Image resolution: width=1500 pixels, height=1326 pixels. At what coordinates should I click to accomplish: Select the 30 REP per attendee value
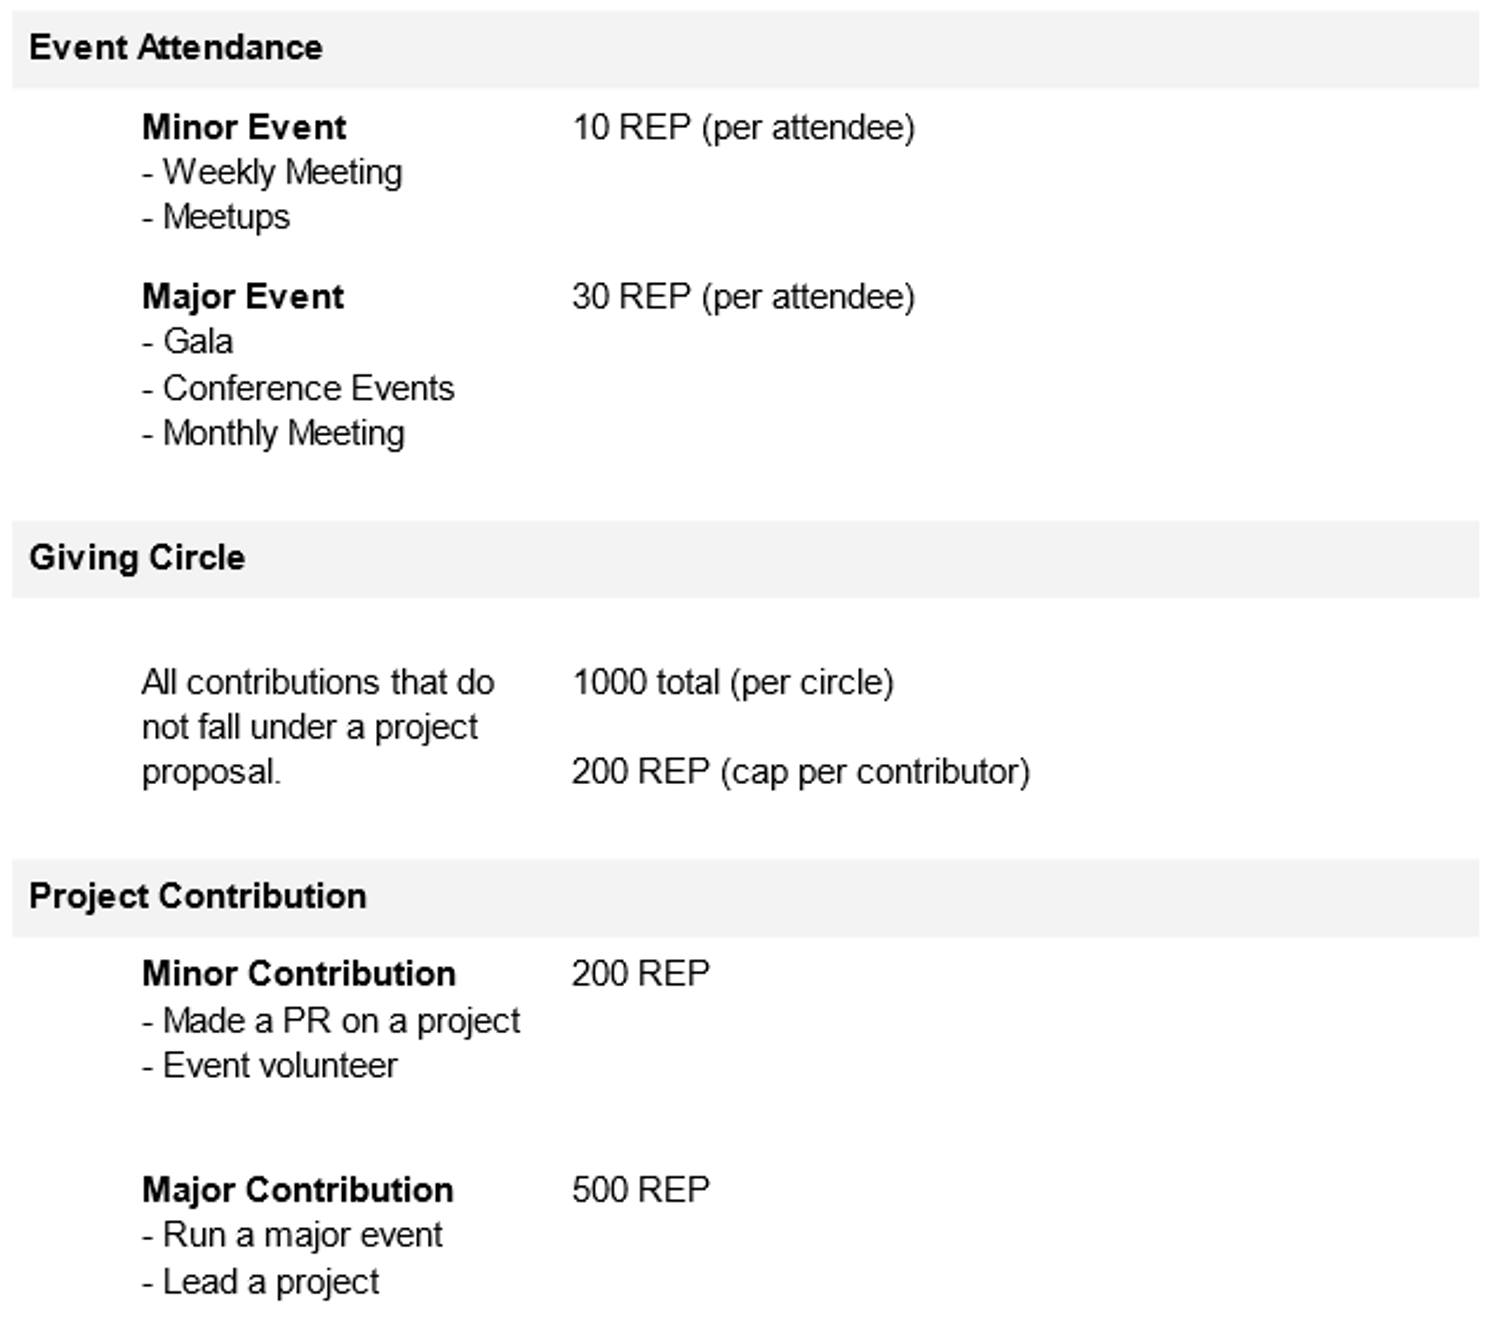coord(743,296)
